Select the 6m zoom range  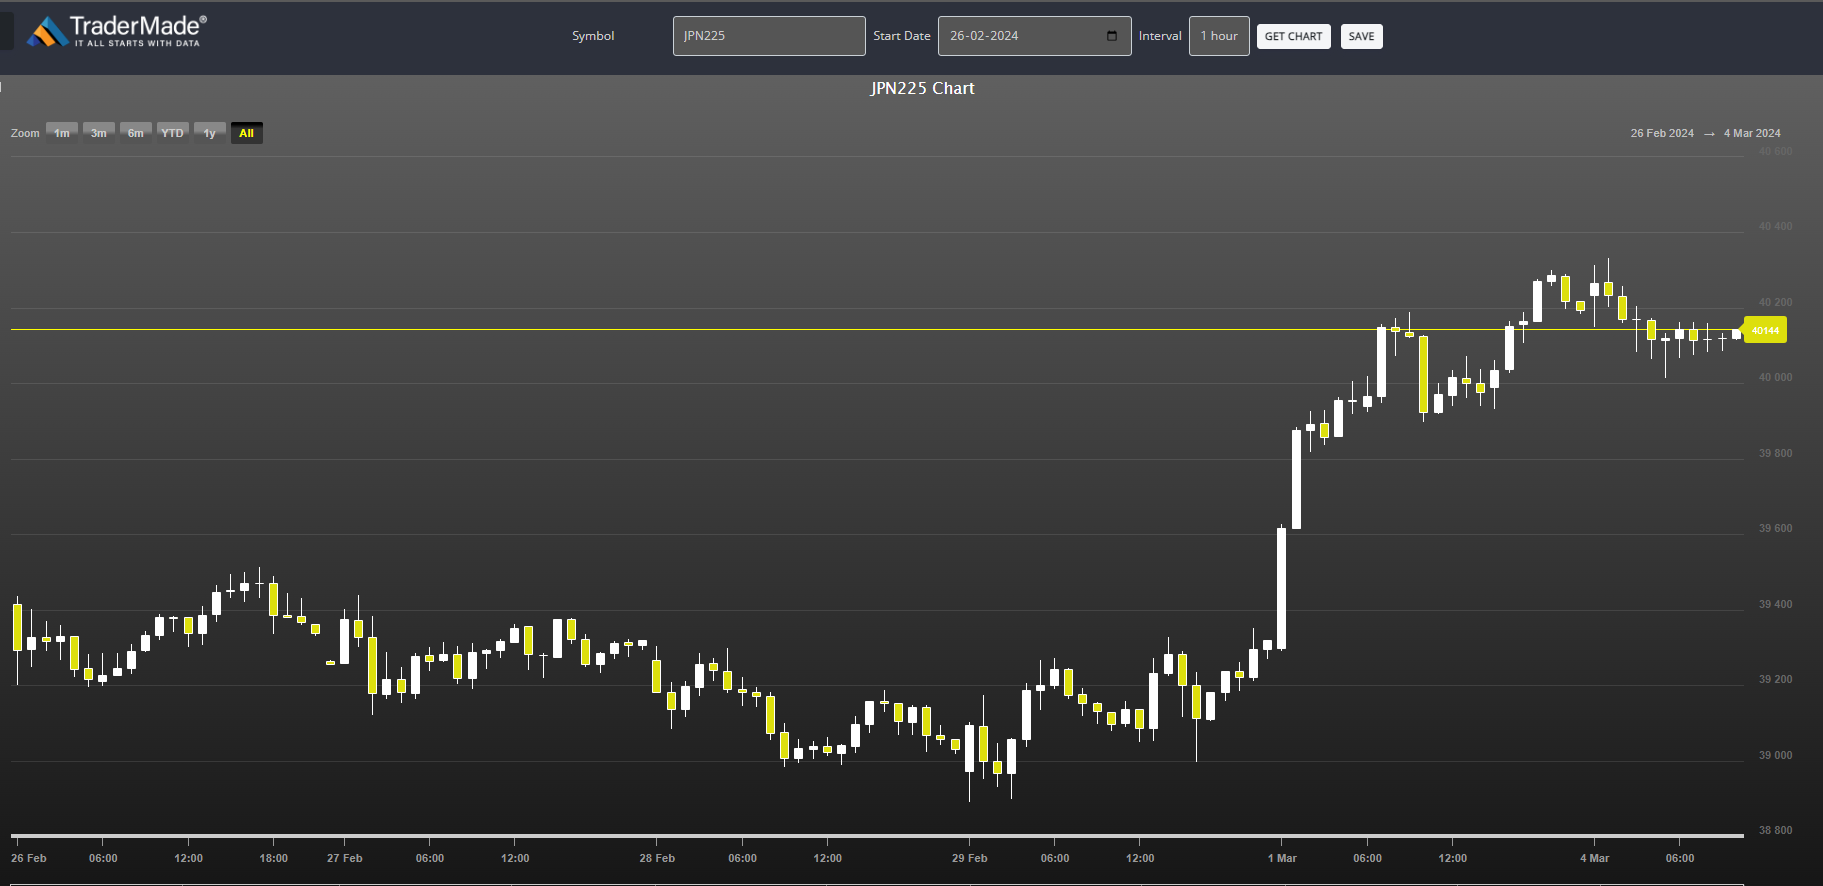point(136,133)
